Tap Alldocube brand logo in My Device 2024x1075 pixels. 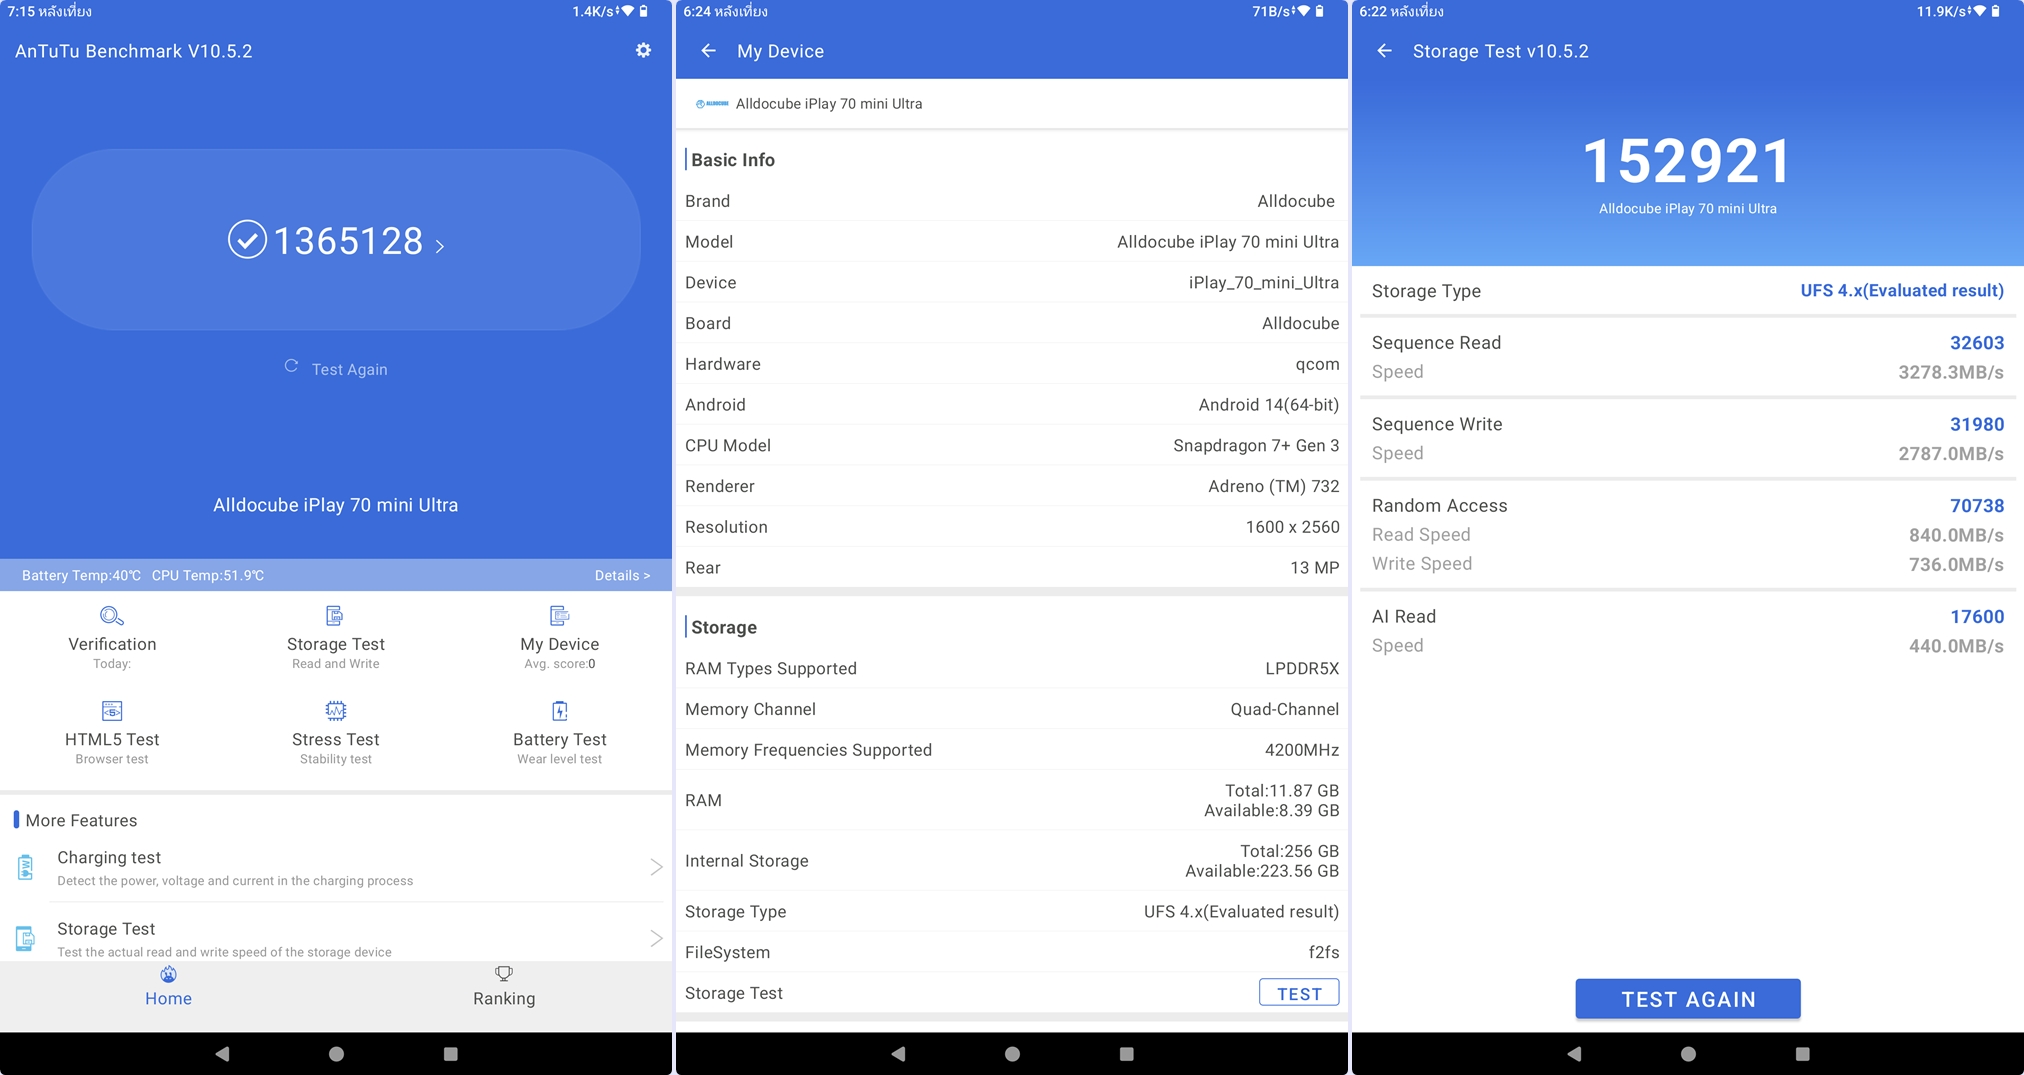(712, 103)
